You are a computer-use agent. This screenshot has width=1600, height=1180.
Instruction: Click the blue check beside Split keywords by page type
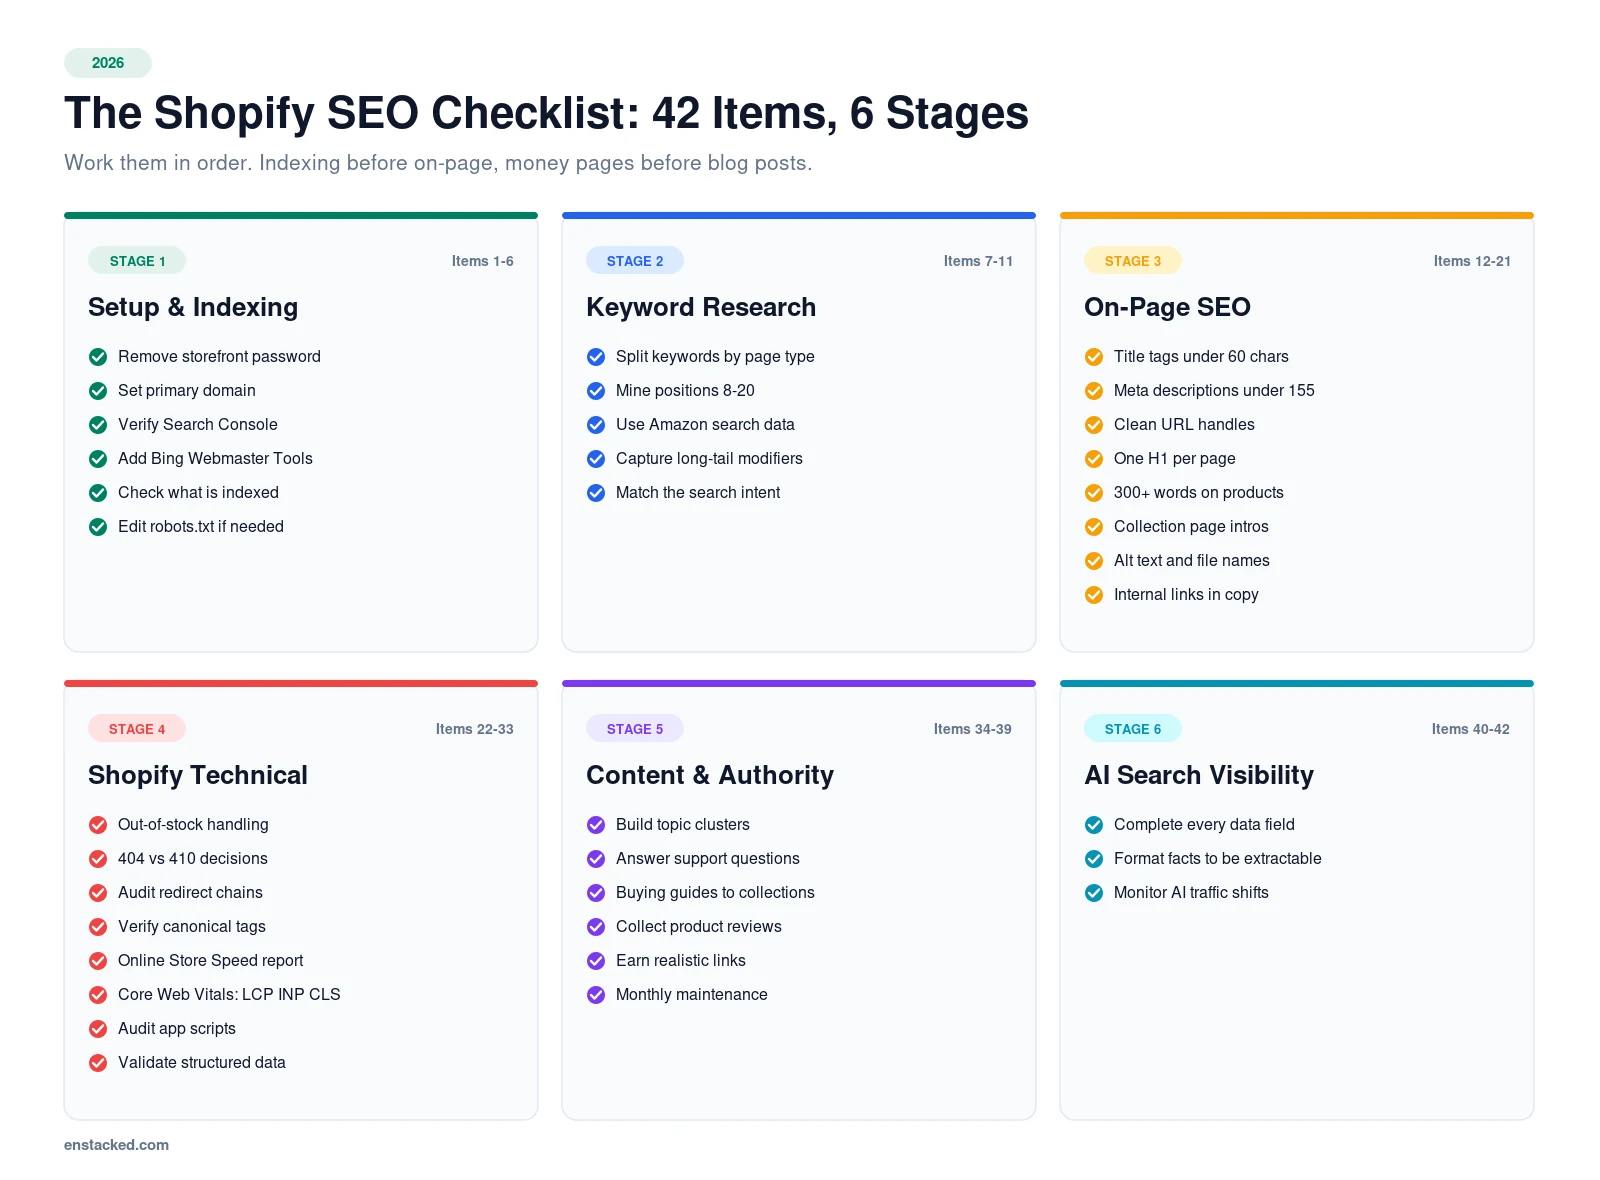click(x=596, y=357)
